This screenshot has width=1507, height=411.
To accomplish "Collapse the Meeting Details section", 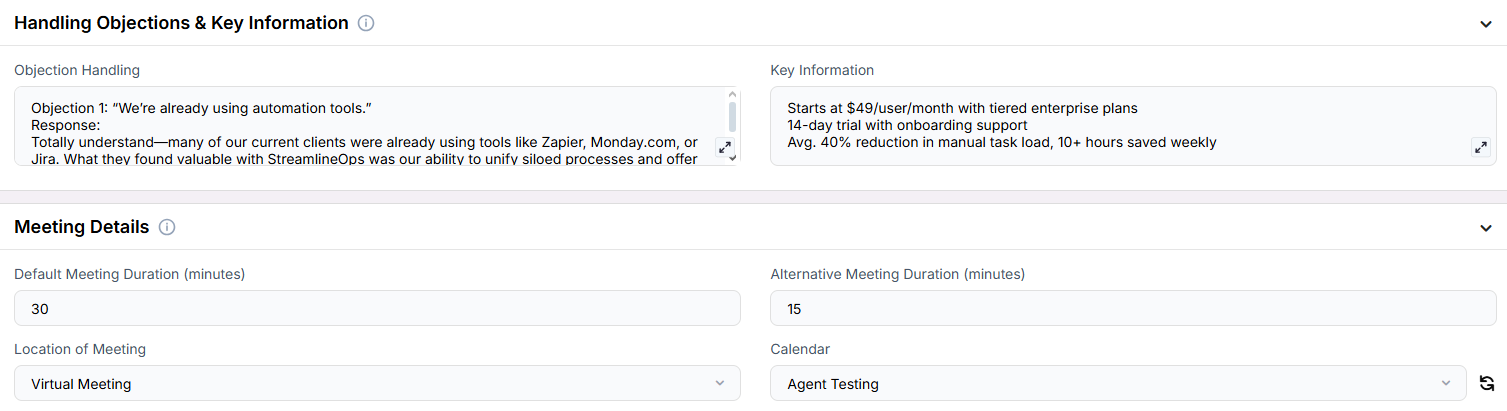I will point(1486,228).
